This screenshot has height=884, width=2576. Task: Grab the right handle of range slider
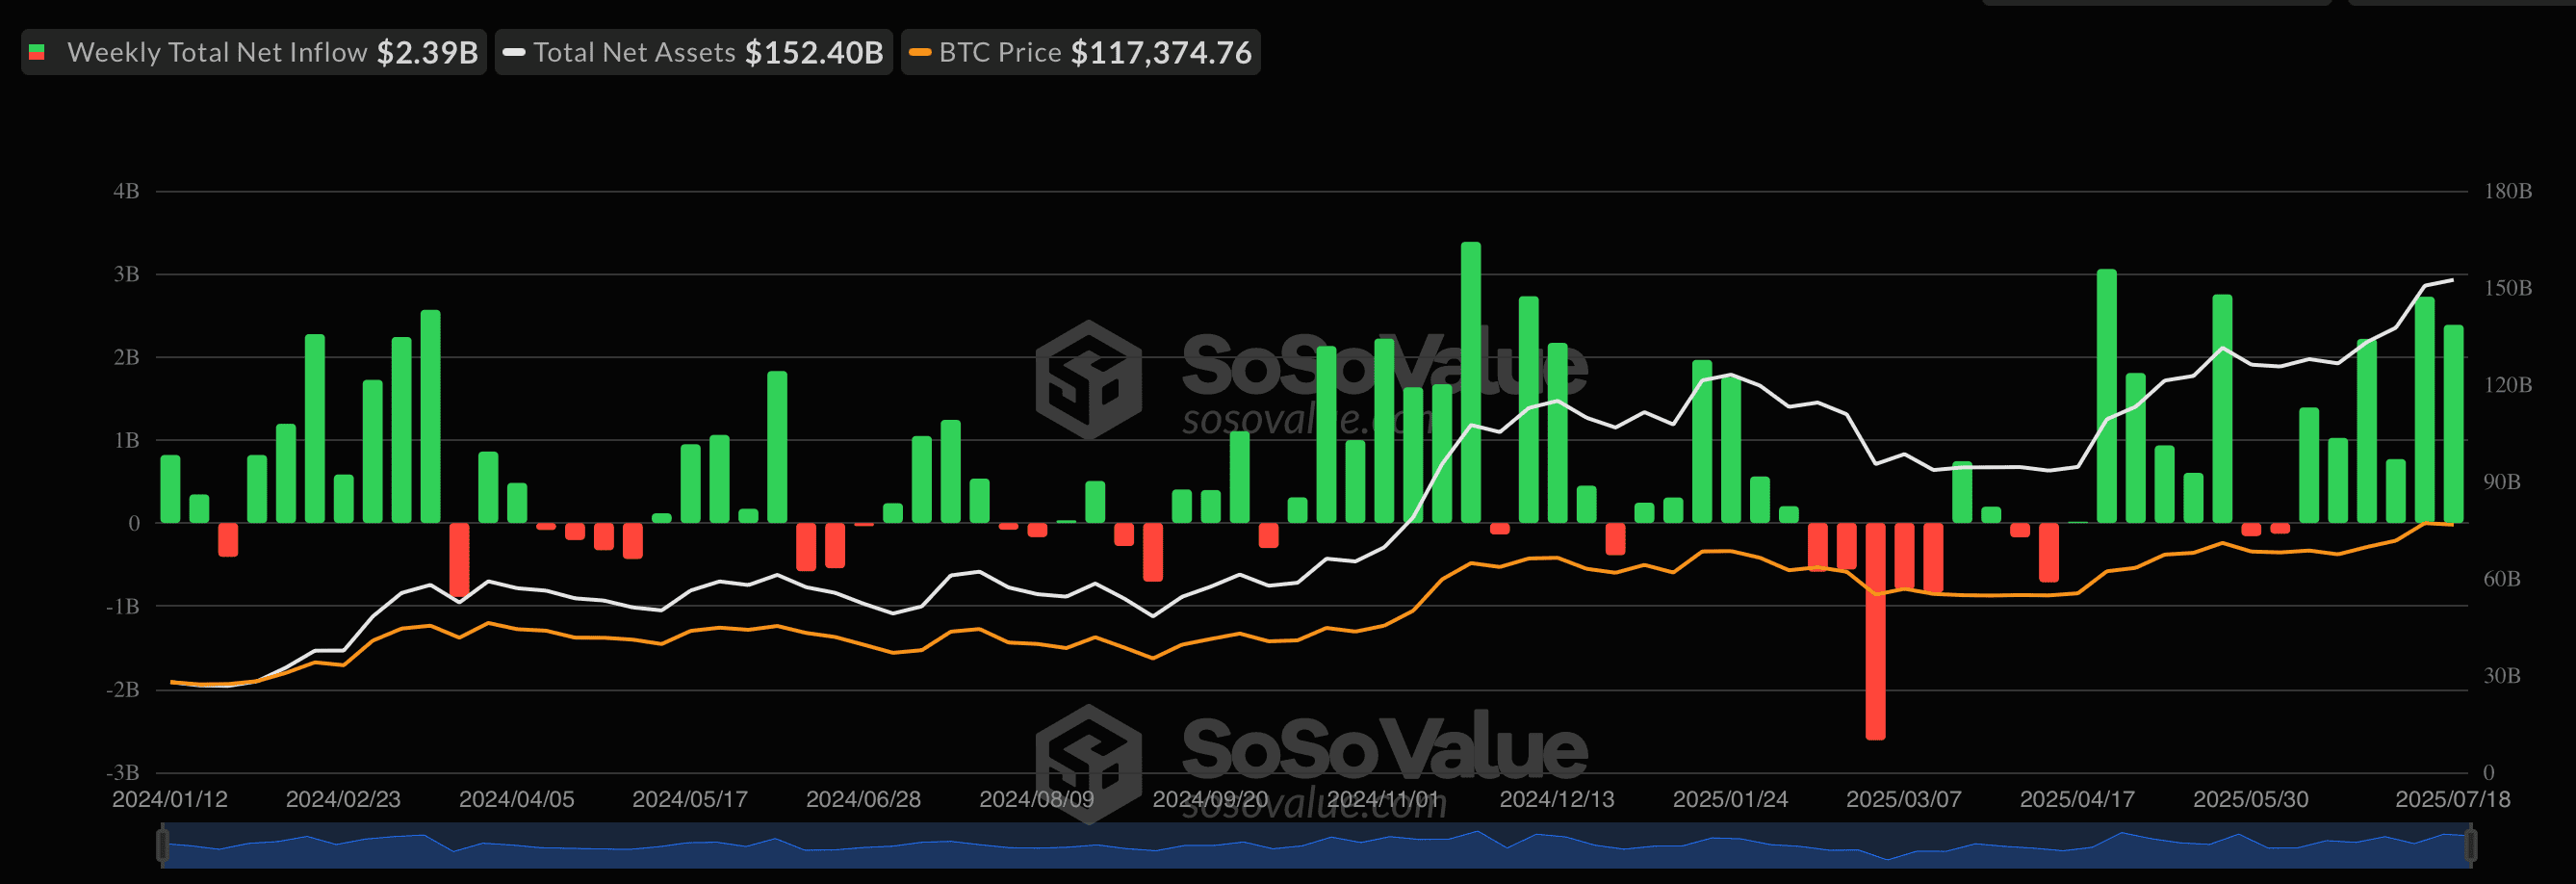(x=2471, y=845)
